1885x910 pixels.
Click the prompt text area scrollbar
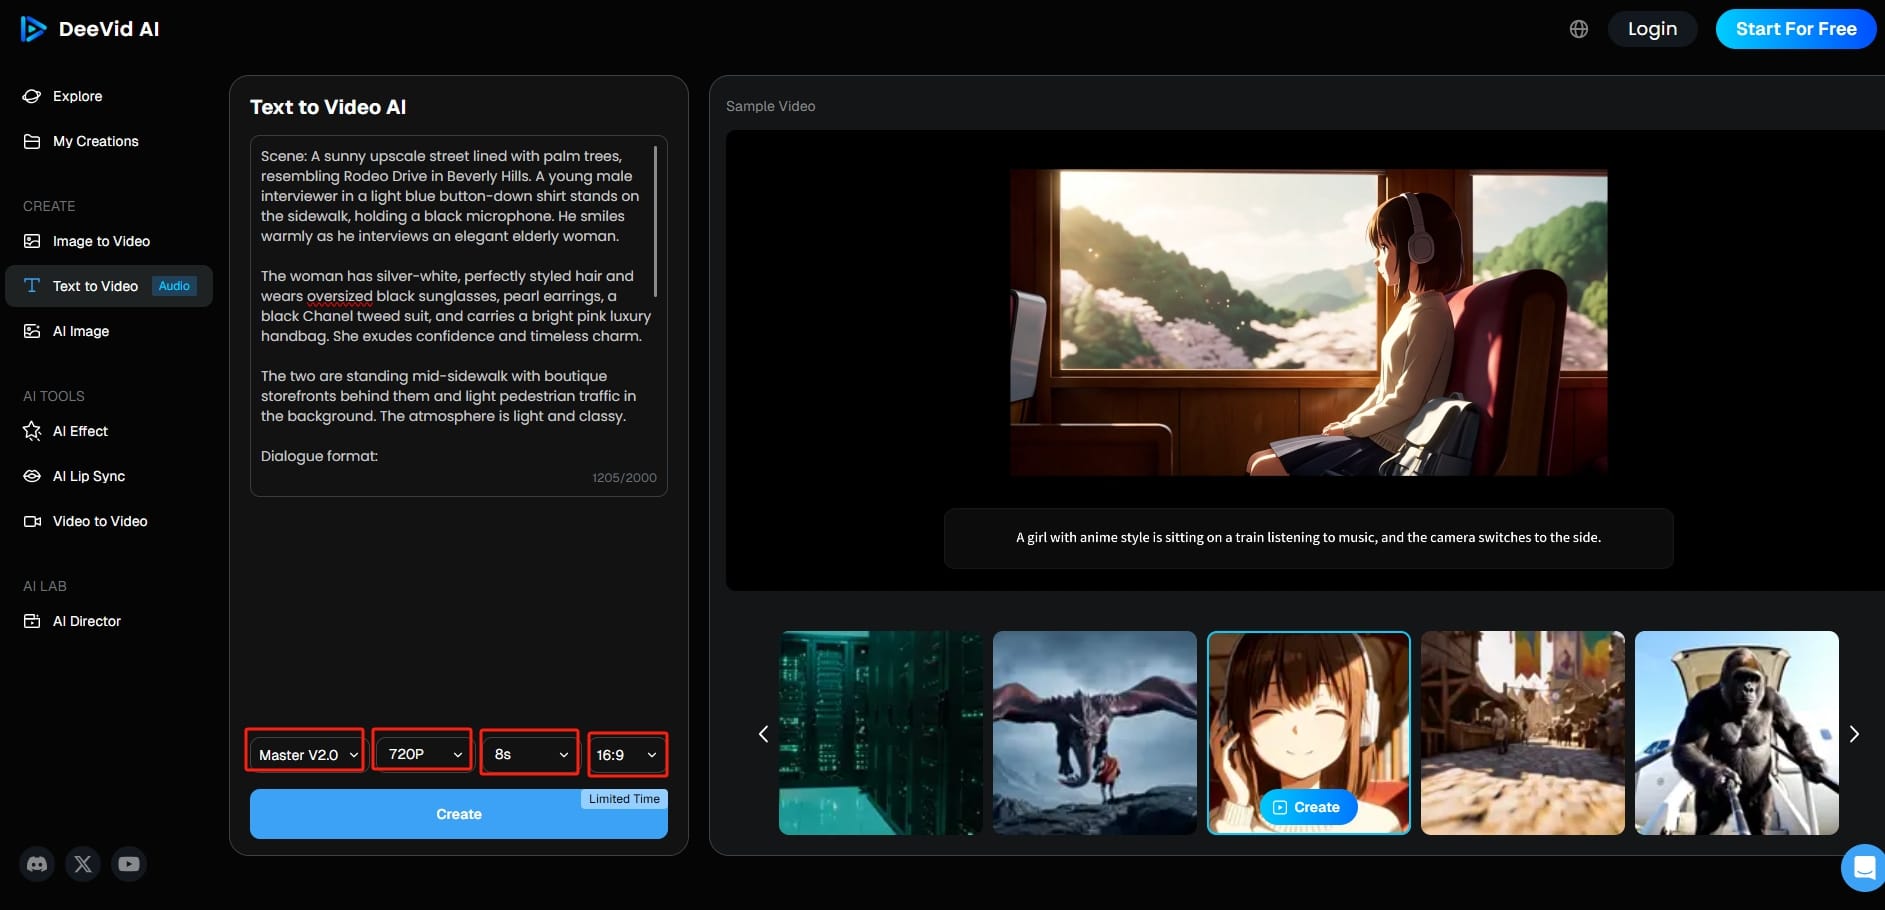click(655, 221)
